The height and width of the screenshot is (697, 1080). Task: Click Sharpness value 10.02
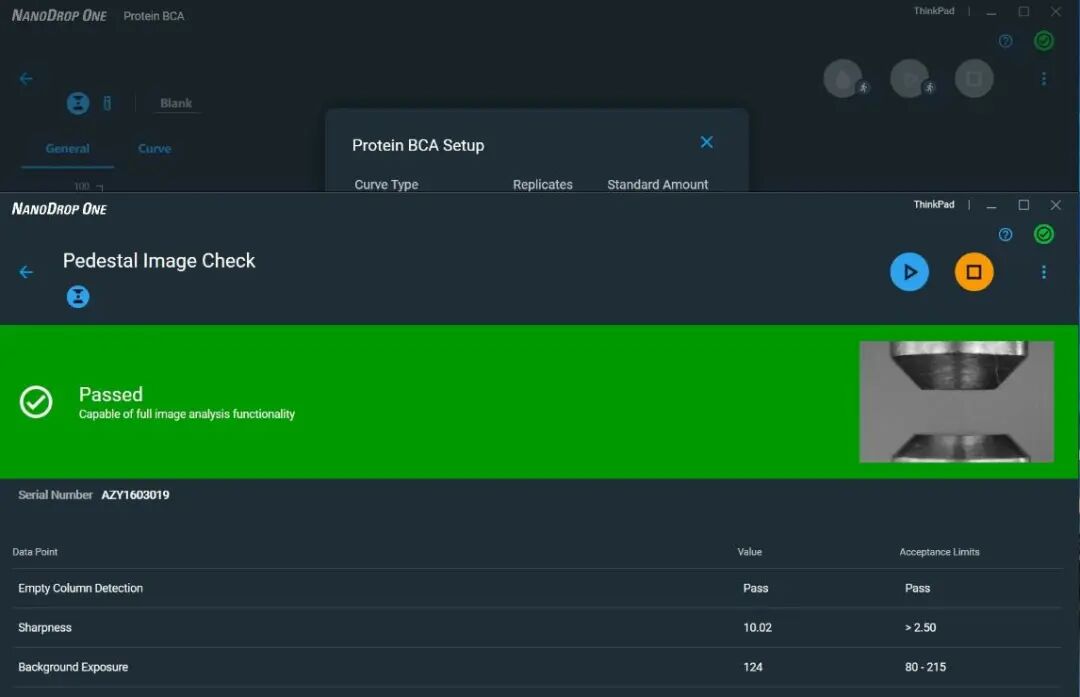[x=758, y=627]
